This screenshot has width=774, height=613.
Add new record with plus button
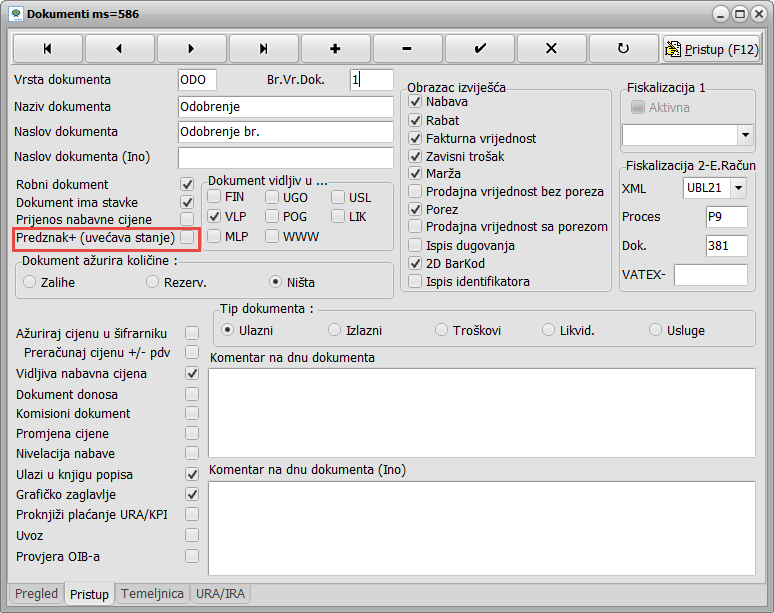pos(335,48)
